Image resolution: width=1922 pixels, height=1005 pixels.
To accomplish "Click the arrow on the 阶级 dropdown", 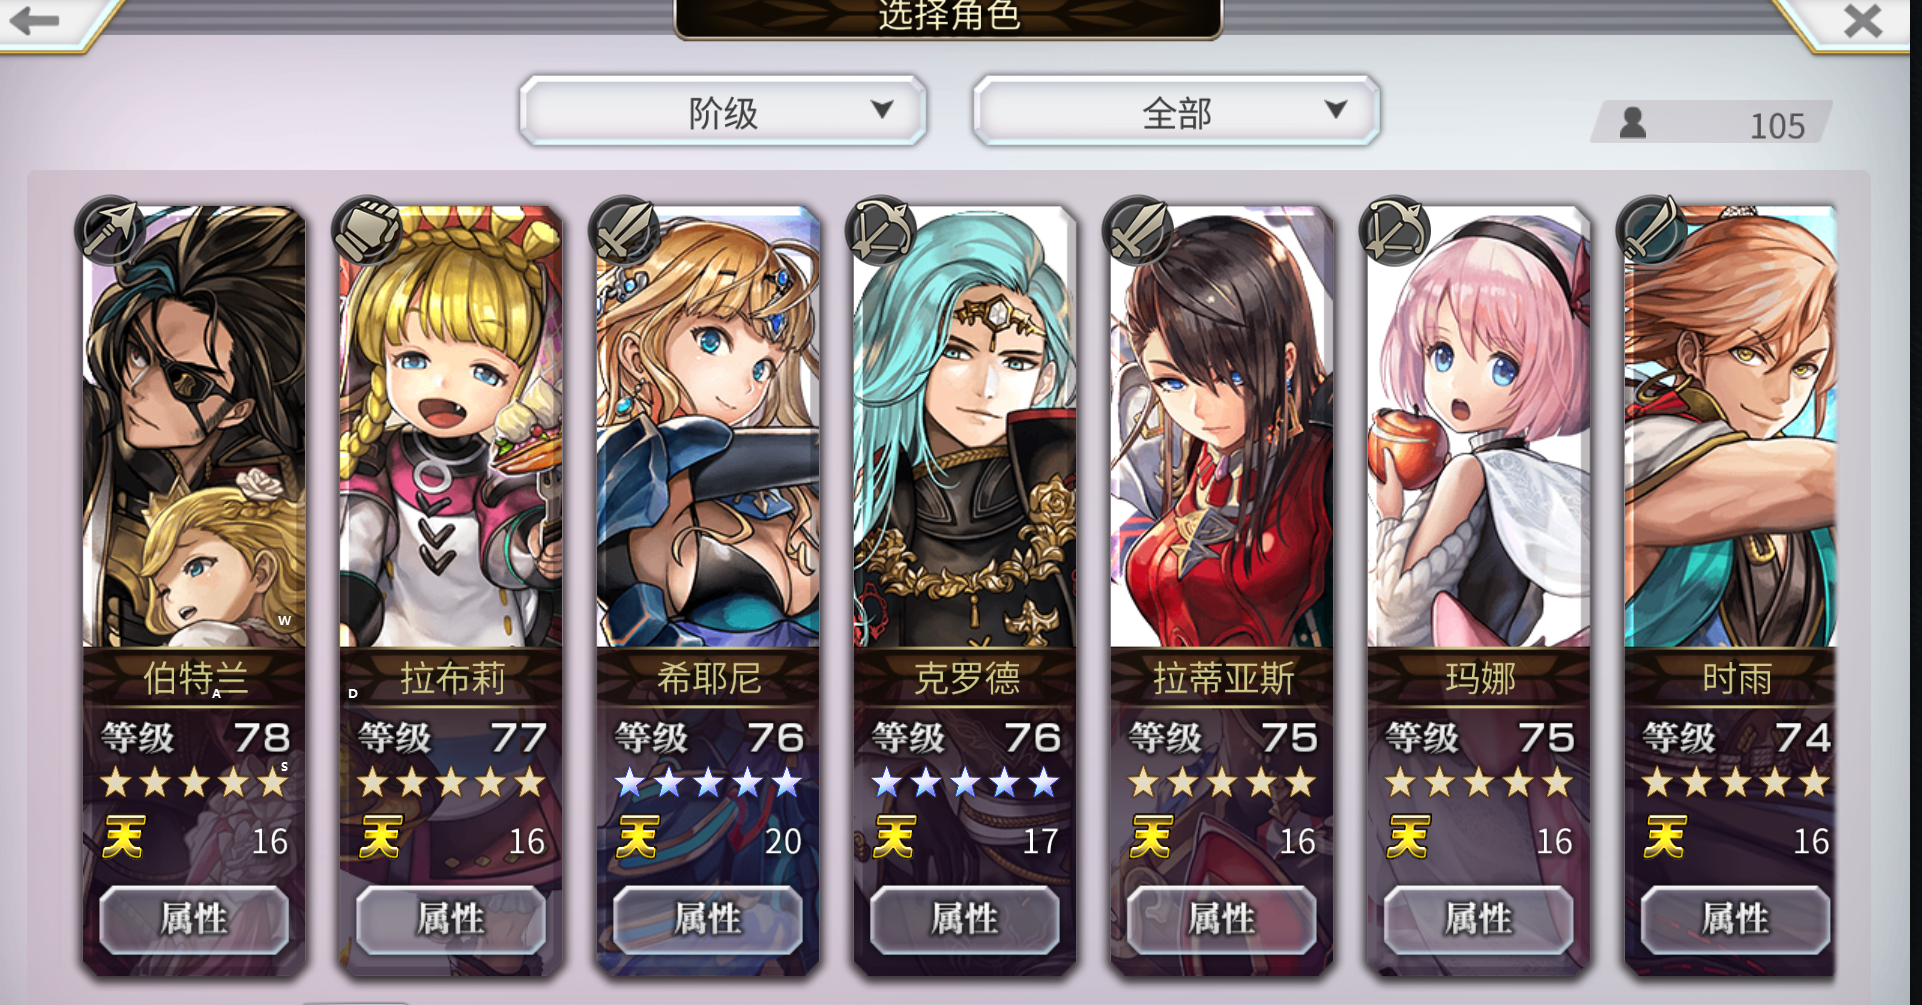I will (x=882, y=109).
